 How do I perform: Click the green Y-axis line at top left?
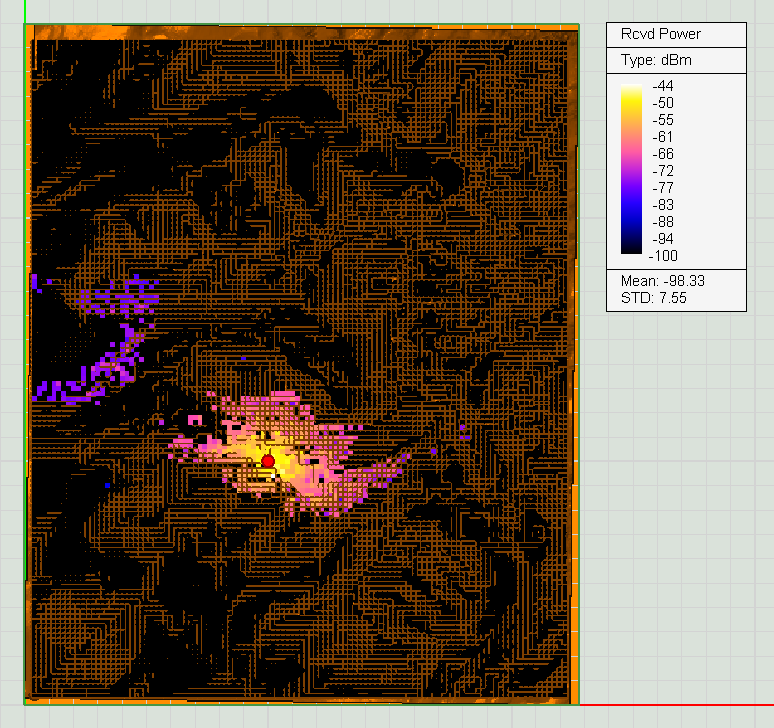tap(24, 12)
